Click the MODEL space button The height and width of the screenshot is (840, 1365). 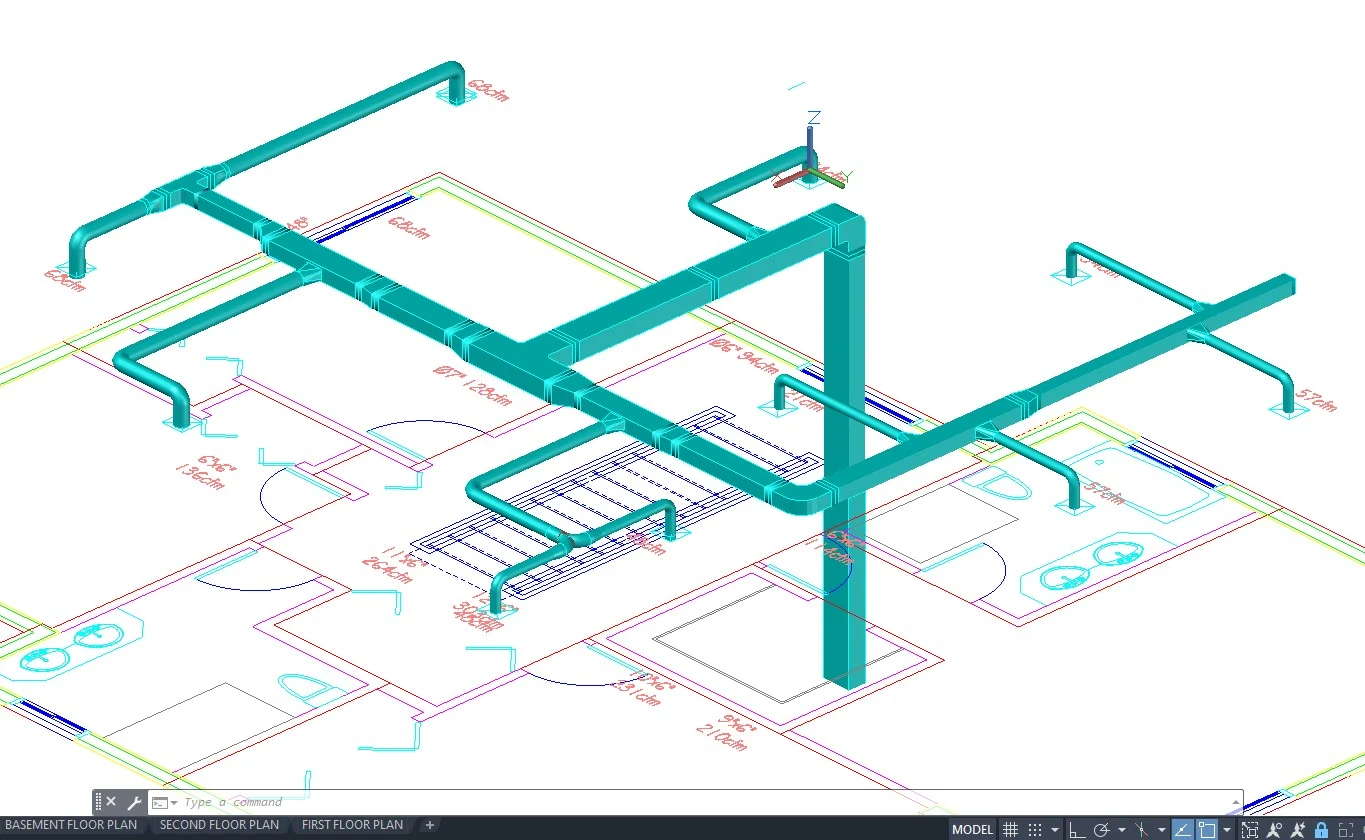(x=973, y=830)
